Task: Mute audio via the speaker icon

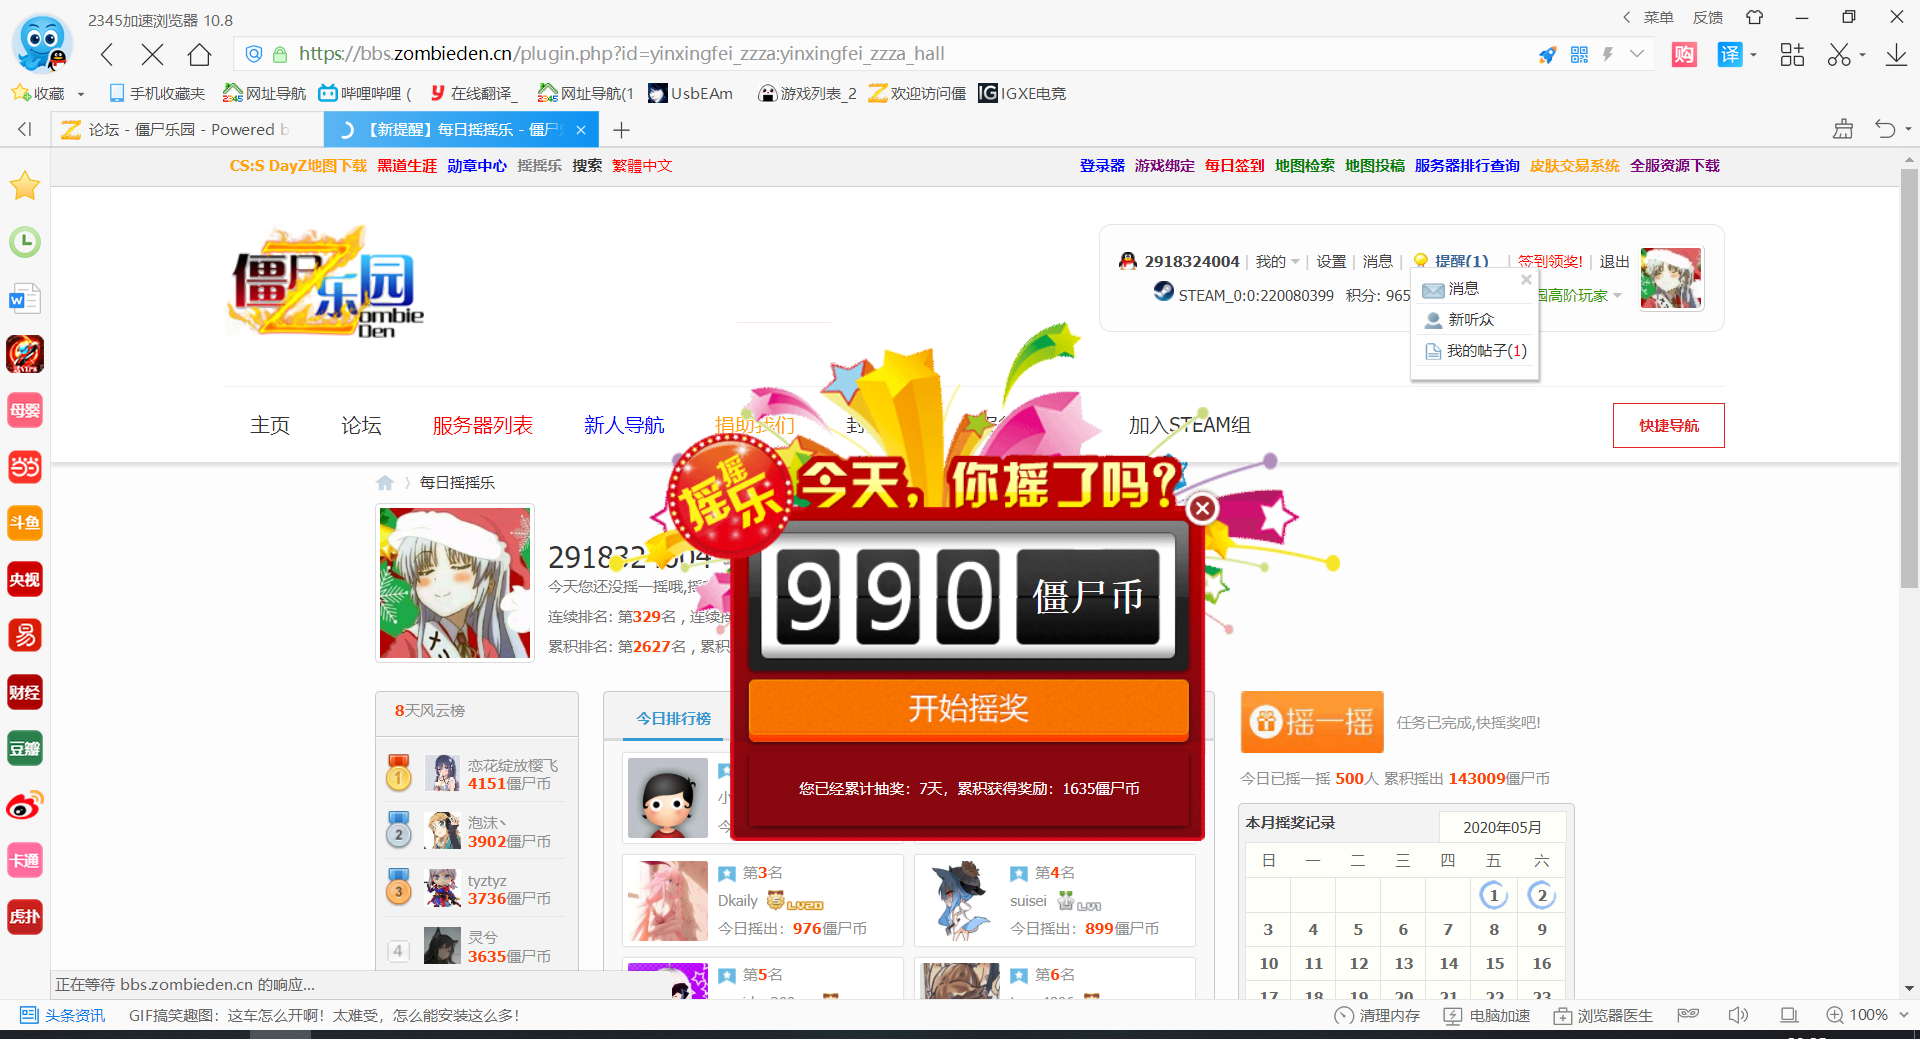Action: [x=1738, y=1015]
